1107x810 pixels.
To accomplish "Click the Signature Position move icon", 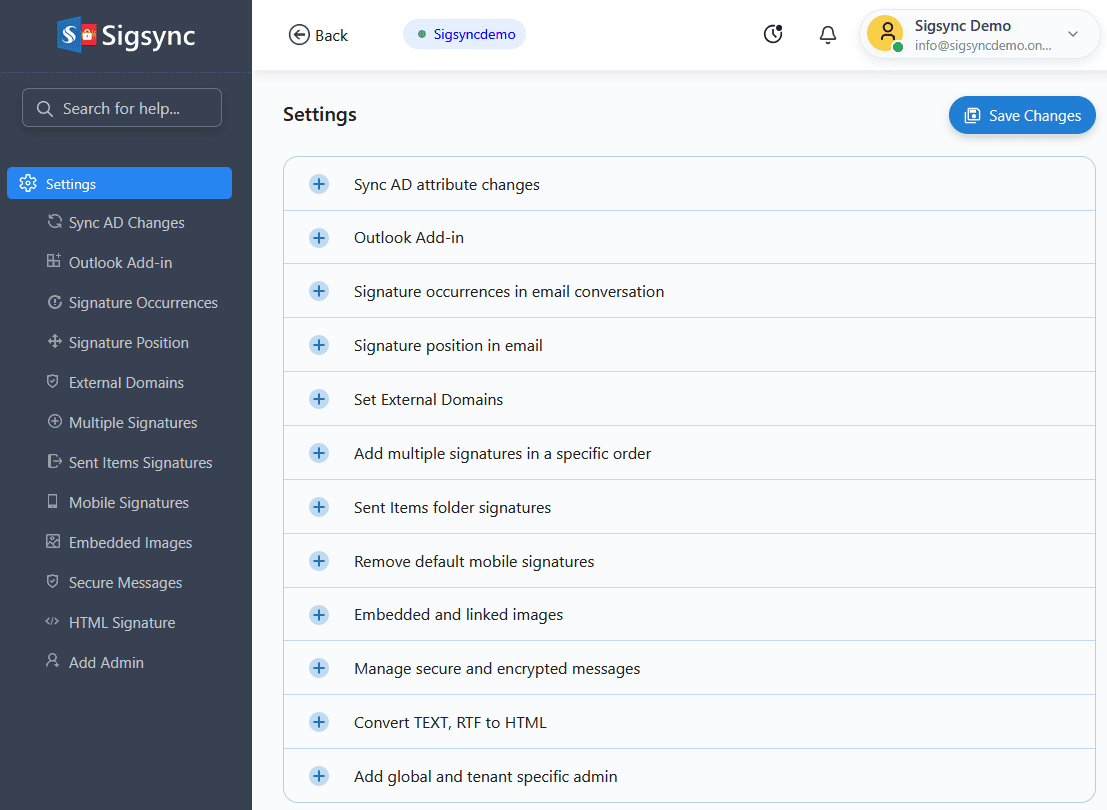I will pos(54,342).
